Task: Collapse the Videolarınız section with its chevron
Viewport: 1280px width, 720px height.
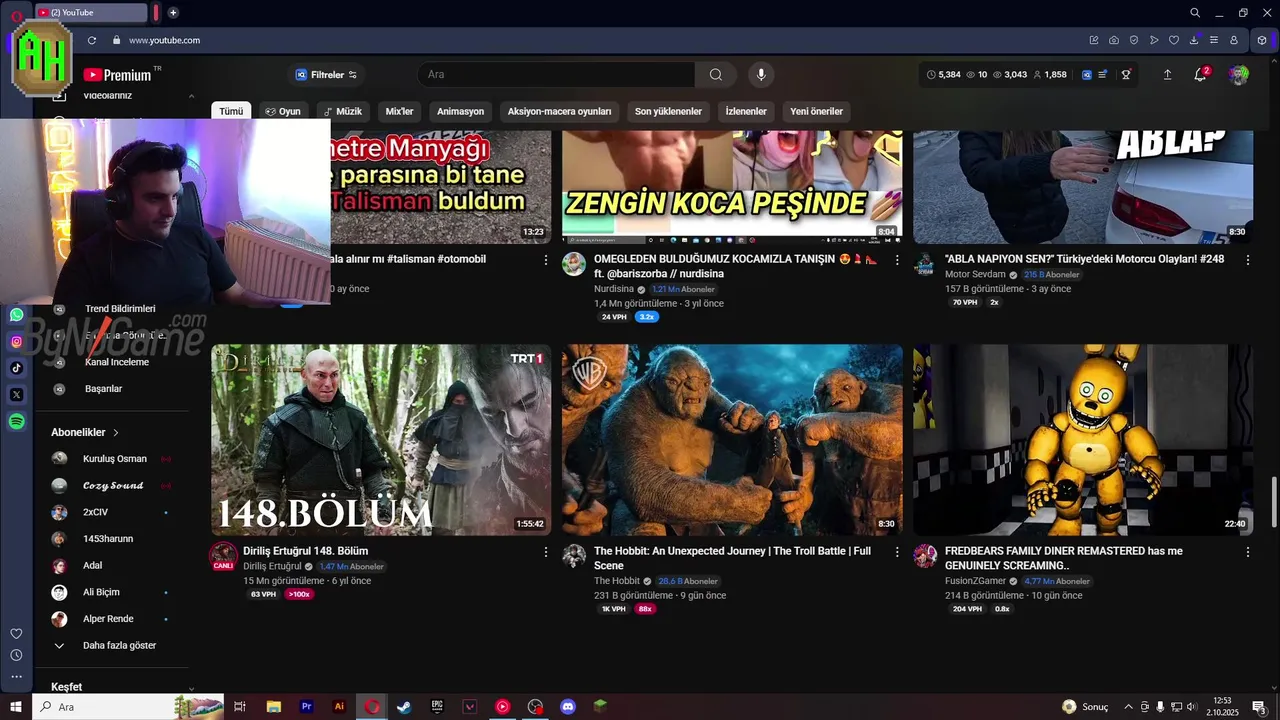Action: 191,96
